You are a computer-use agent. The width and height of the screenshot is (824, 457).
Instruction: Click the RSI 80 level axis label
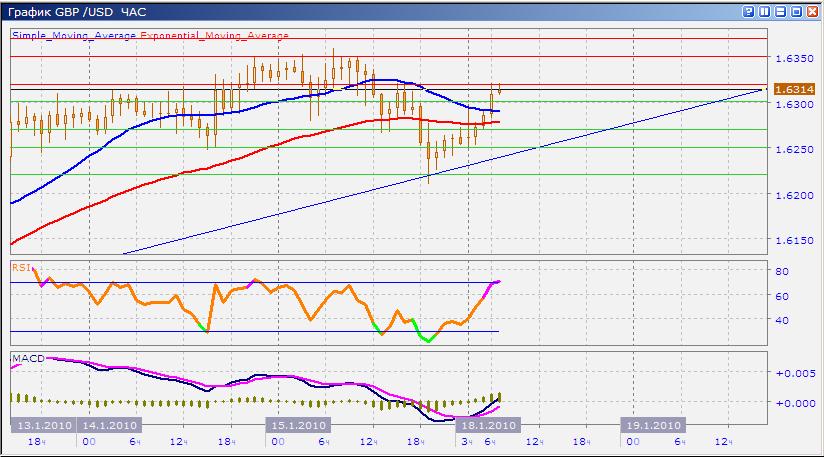pyautogui.click(x=783, y=272)
